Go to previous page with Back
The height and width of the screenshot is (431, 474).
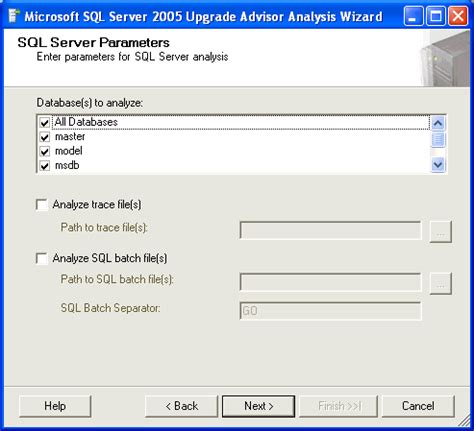[x=181, y=406]
